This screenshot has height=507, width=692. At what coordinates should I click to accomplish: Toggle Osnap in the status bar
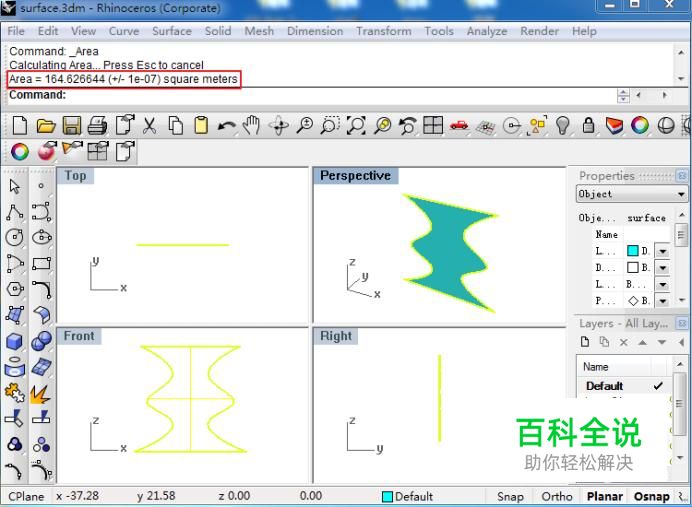(x=651, y=496)
